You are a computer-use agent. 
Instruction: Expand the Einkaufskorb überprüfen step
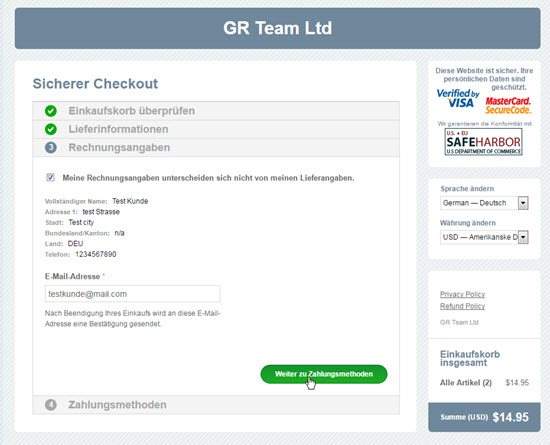[216, 111]
